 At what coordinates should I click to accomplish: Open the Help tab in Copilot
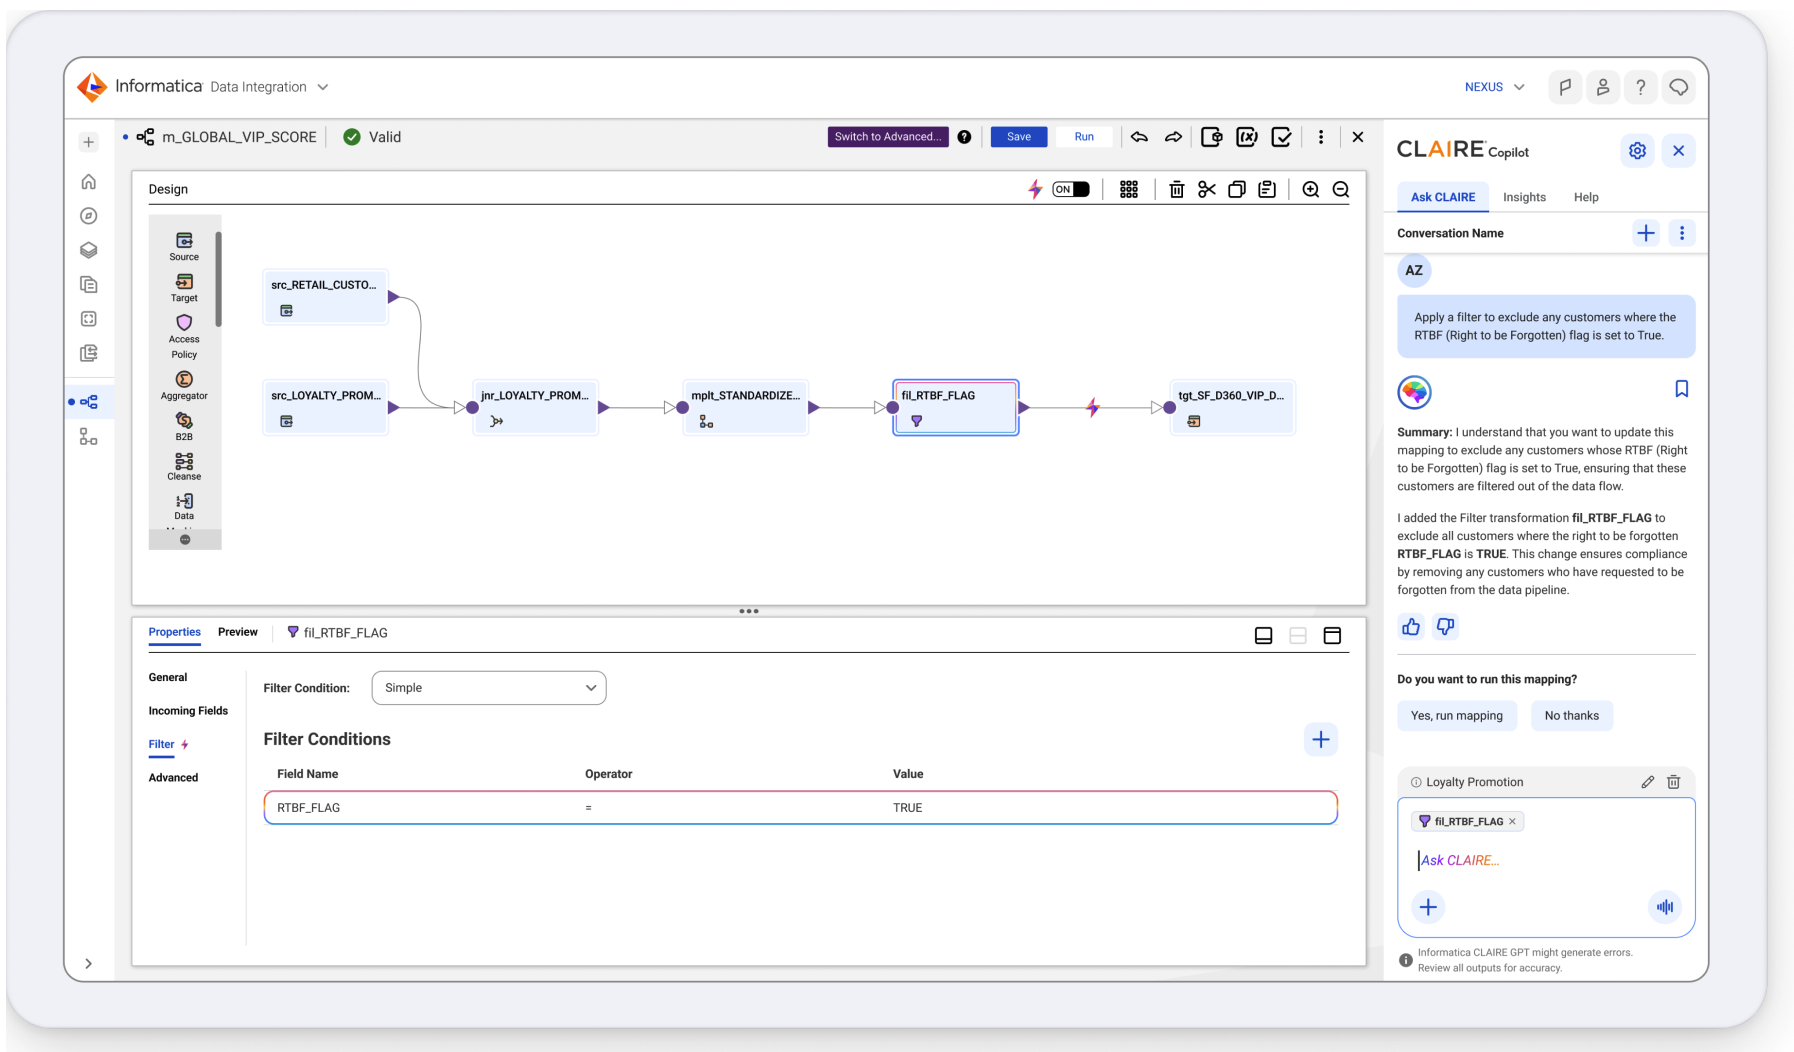point(1586,197)
